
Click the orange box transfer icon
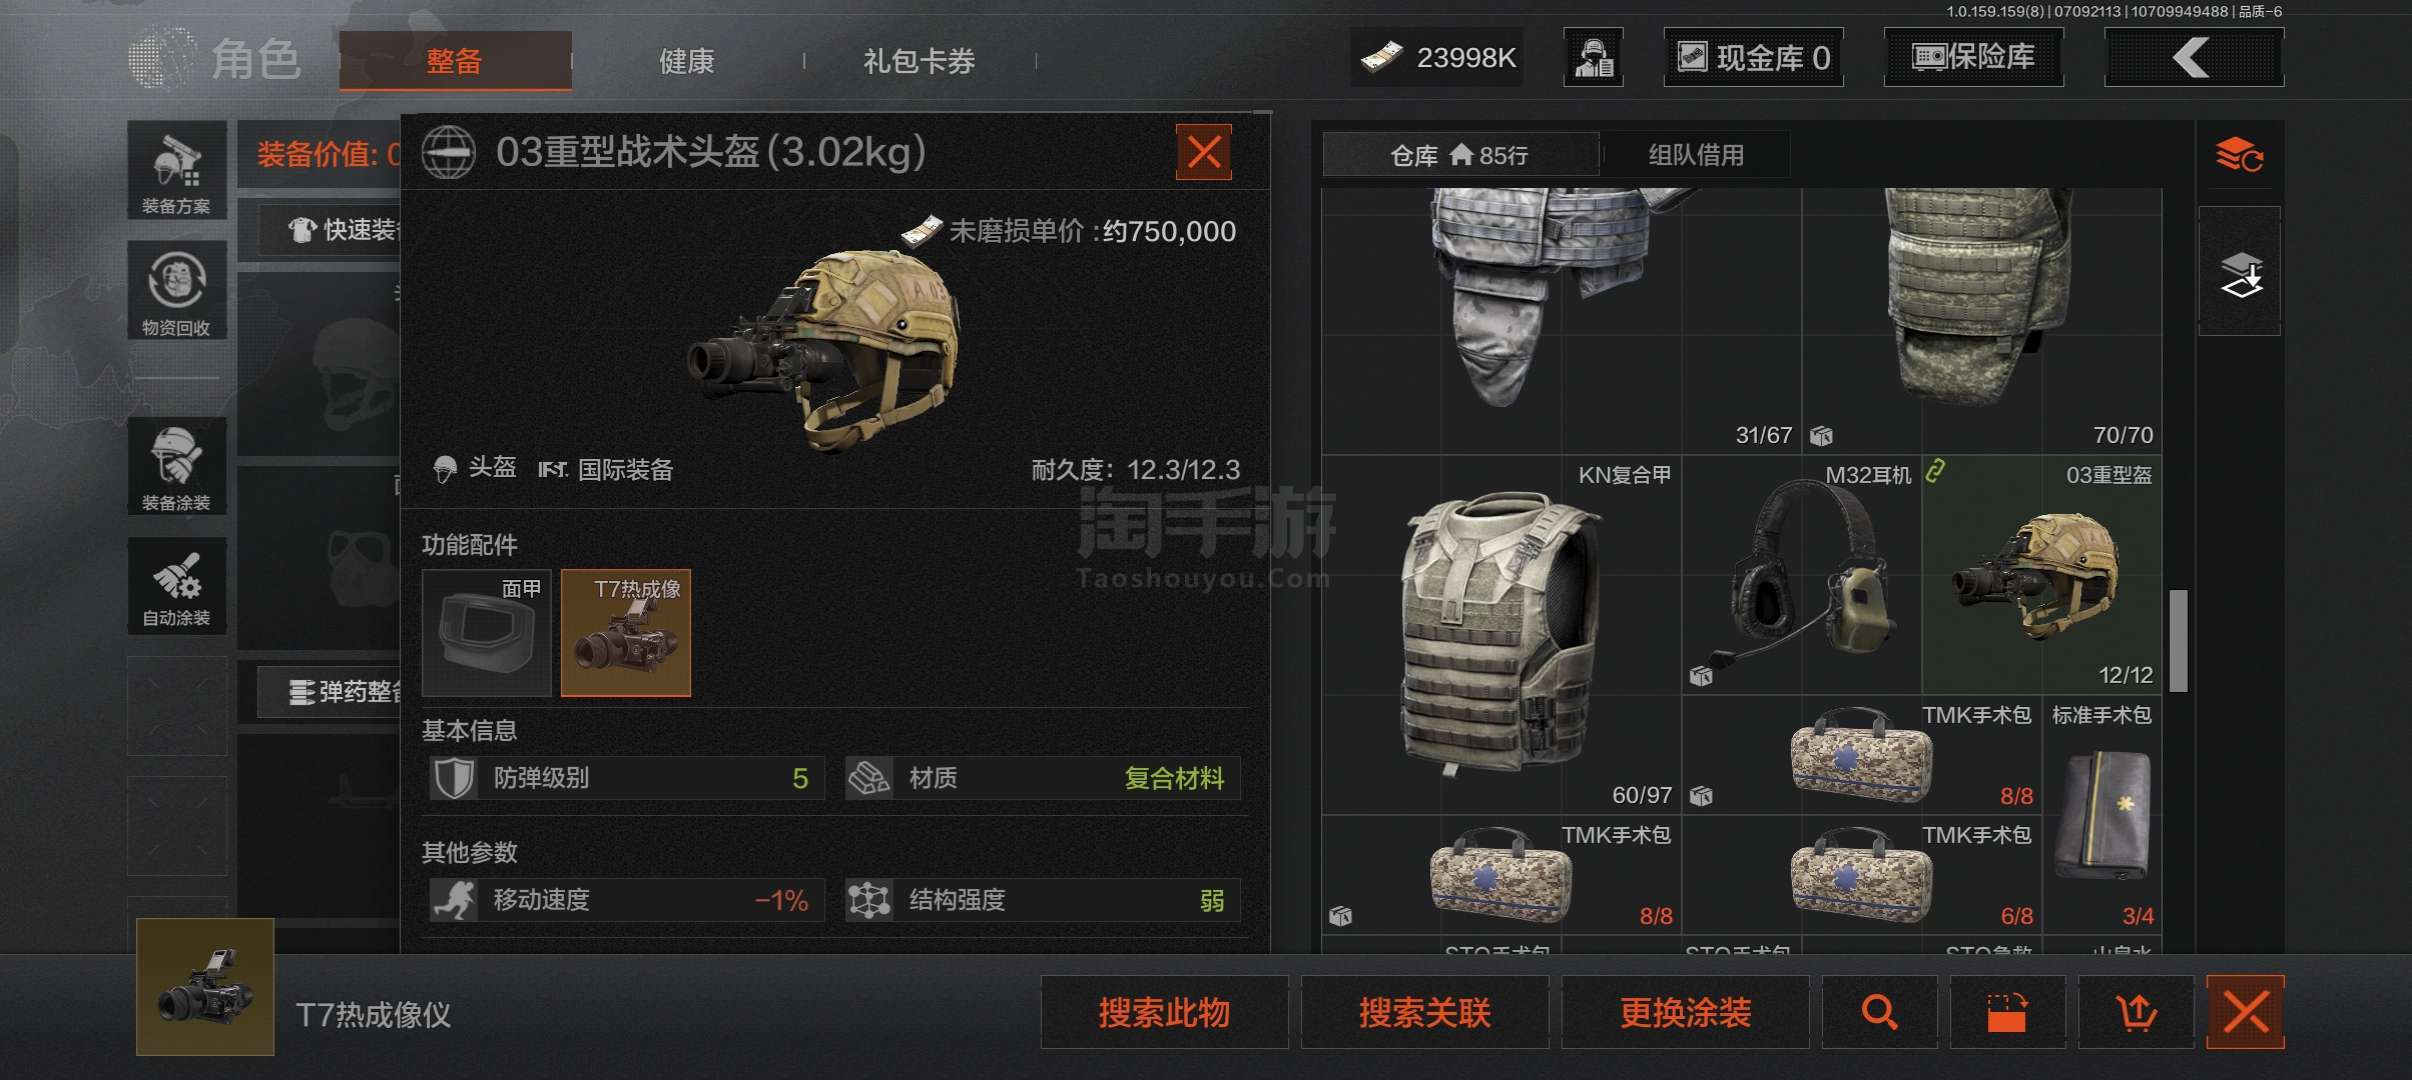coord(2007,1012)
